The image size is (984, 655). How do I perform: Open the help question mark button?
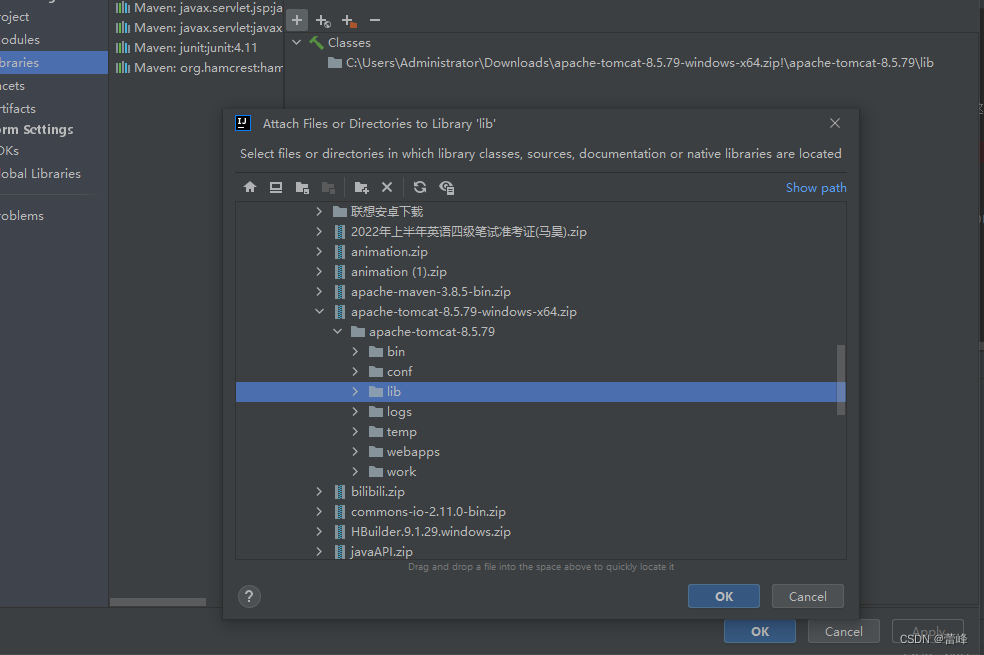(249, 596)
